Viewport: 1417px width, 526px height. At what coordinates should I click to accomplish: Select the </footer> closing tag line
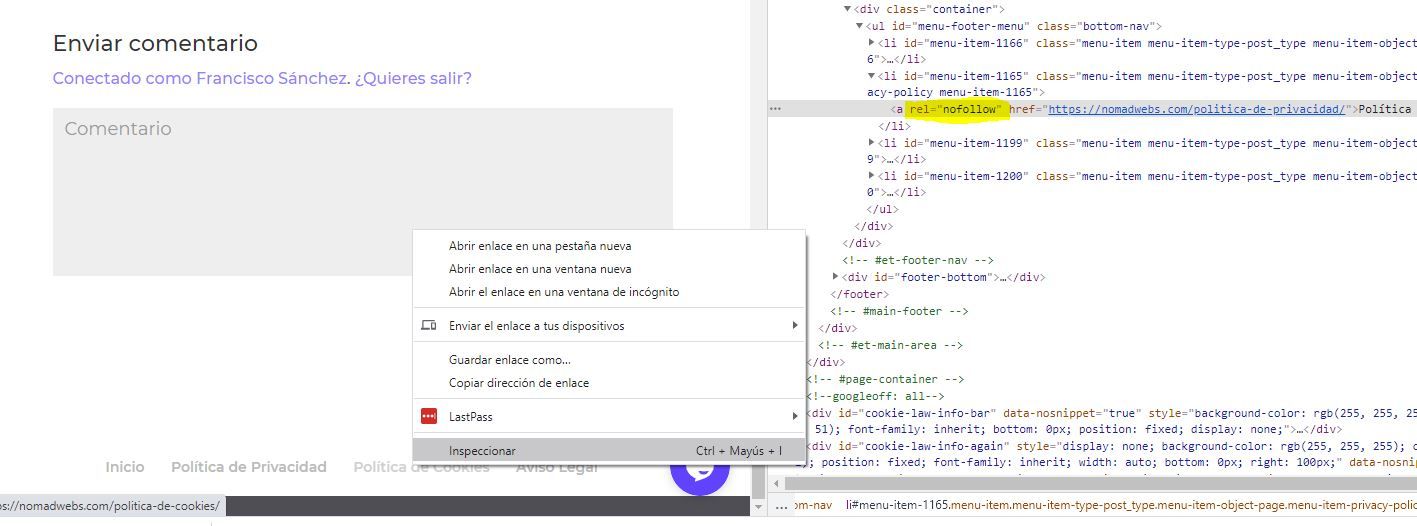click(859, 294)
